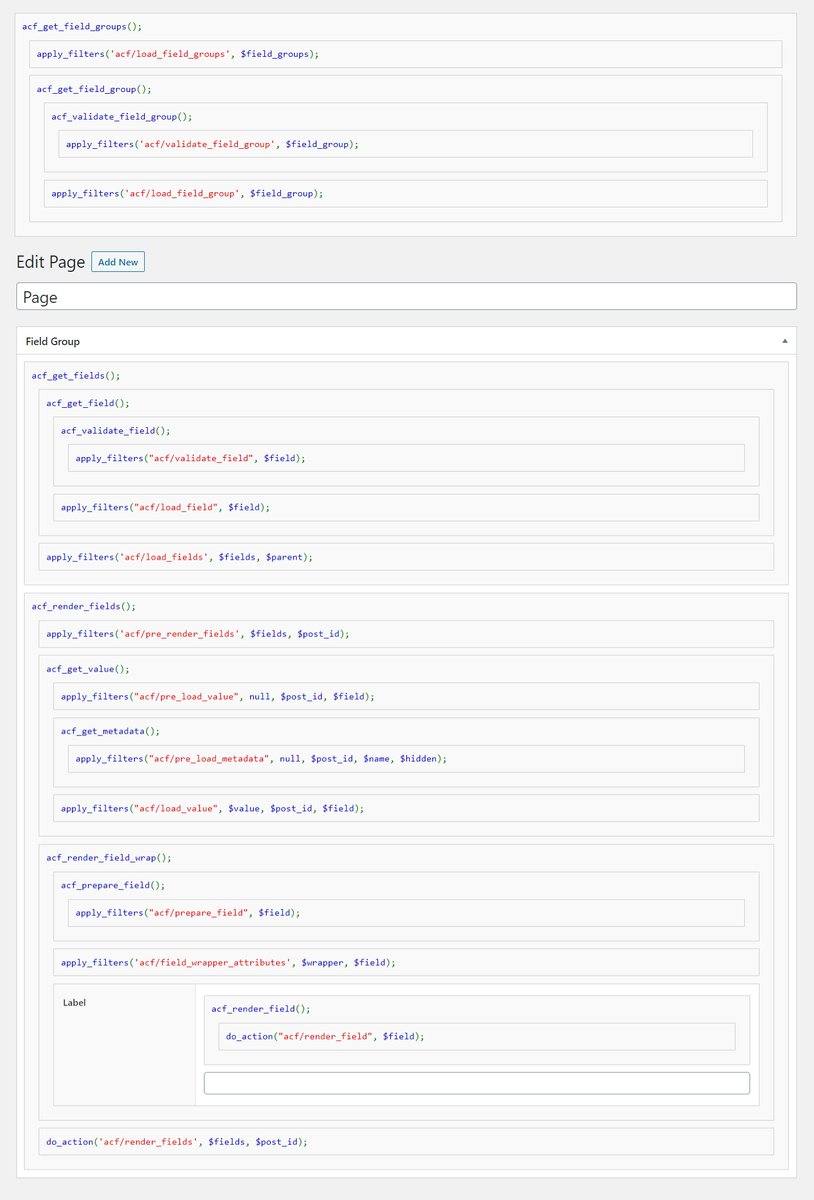Collapse the Field Group panel arrow

(x=786, y=341)
